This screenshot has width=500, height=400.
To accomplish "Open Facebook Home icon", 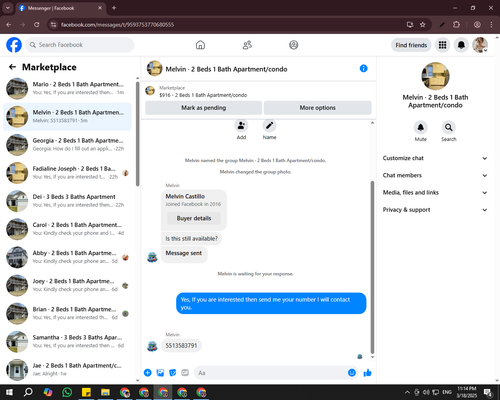I will coord(200,45).
